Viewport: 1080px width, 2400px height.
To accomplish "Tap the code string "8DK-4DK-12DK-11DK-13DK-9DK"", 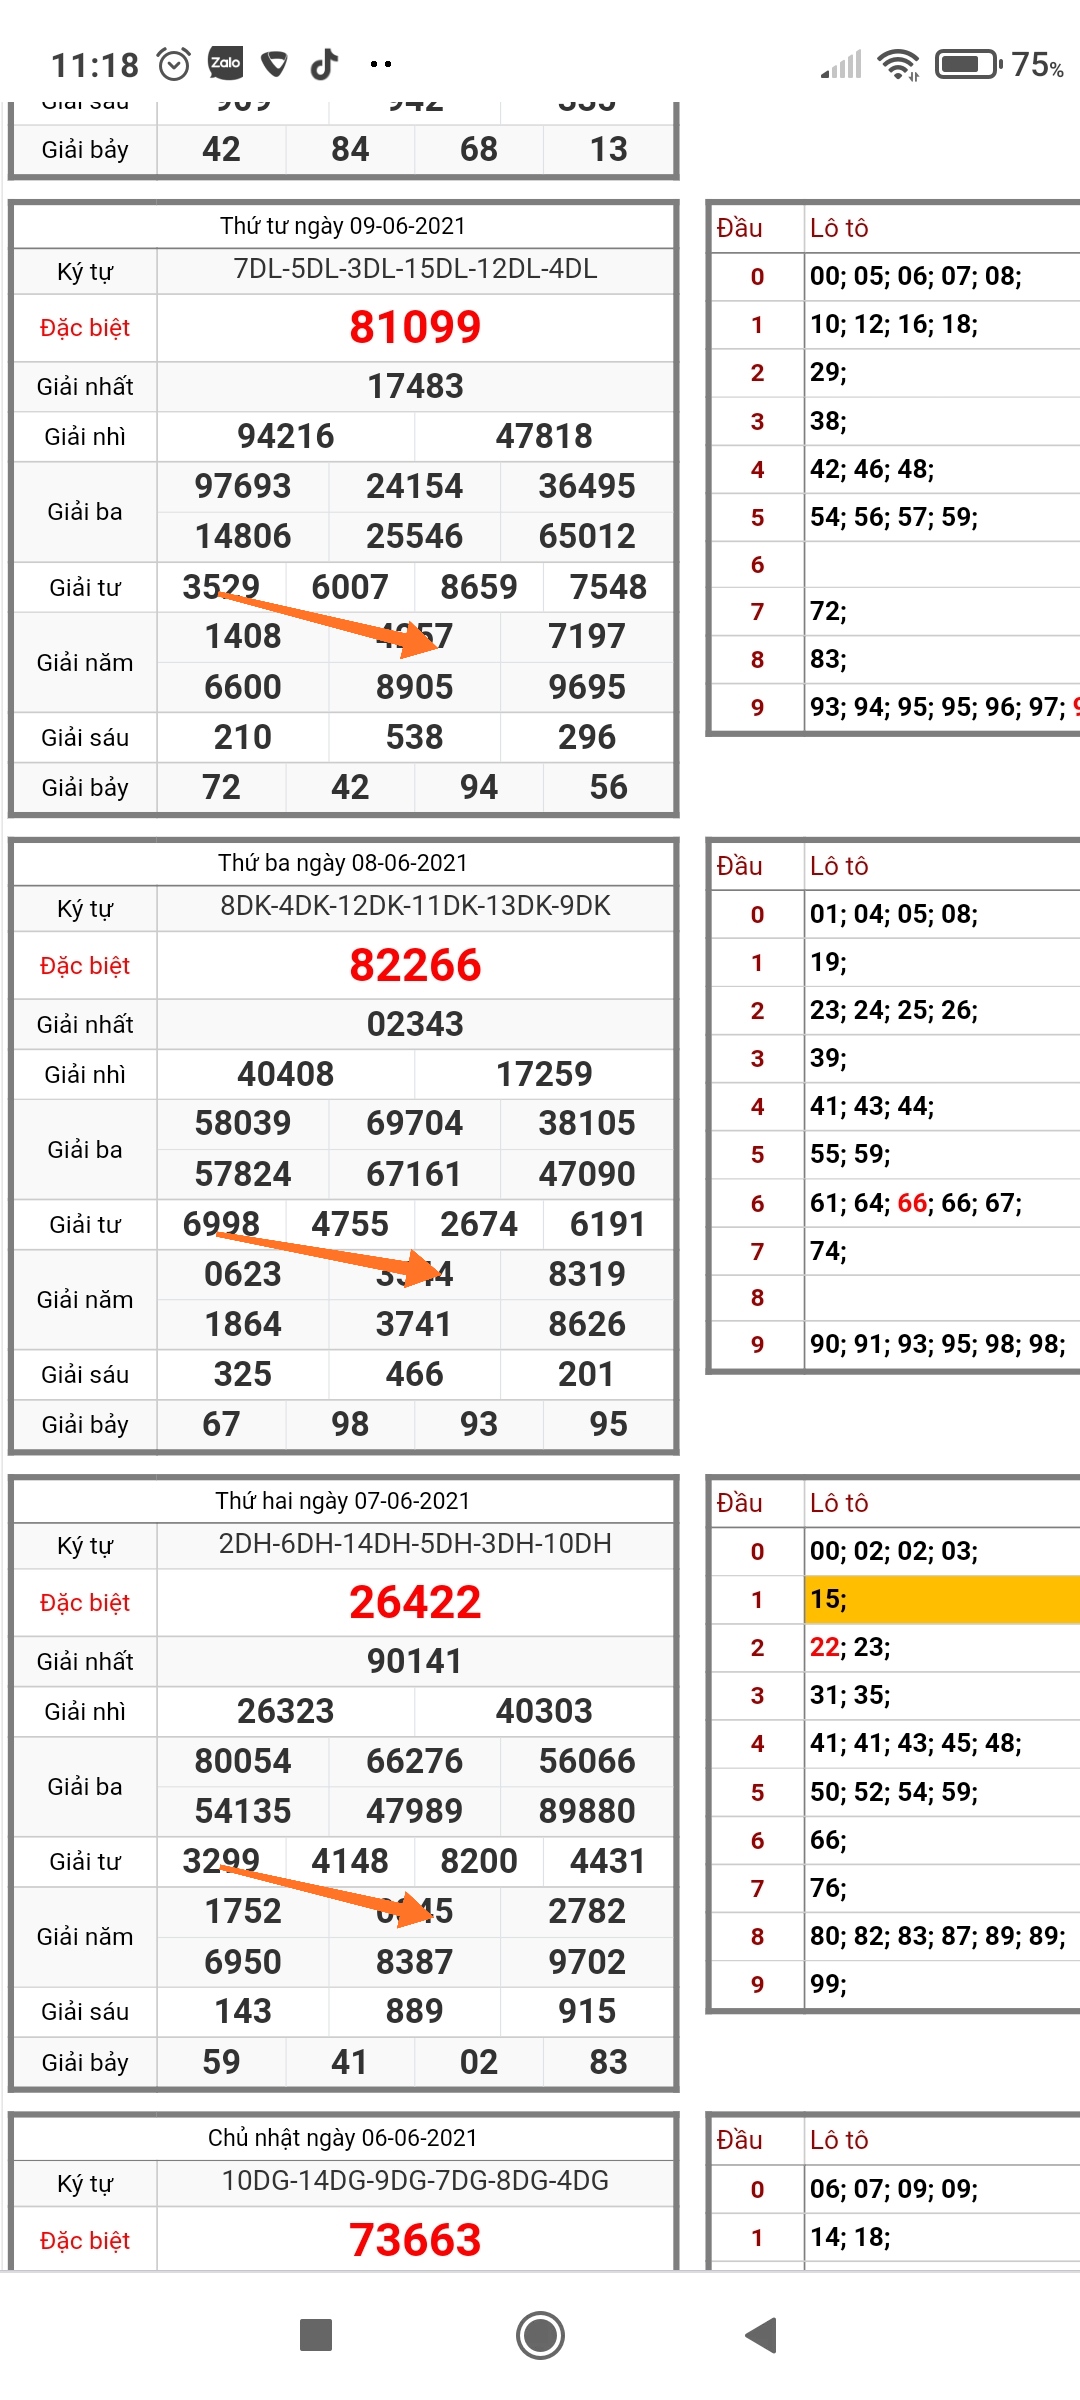I will pos(415,906).
